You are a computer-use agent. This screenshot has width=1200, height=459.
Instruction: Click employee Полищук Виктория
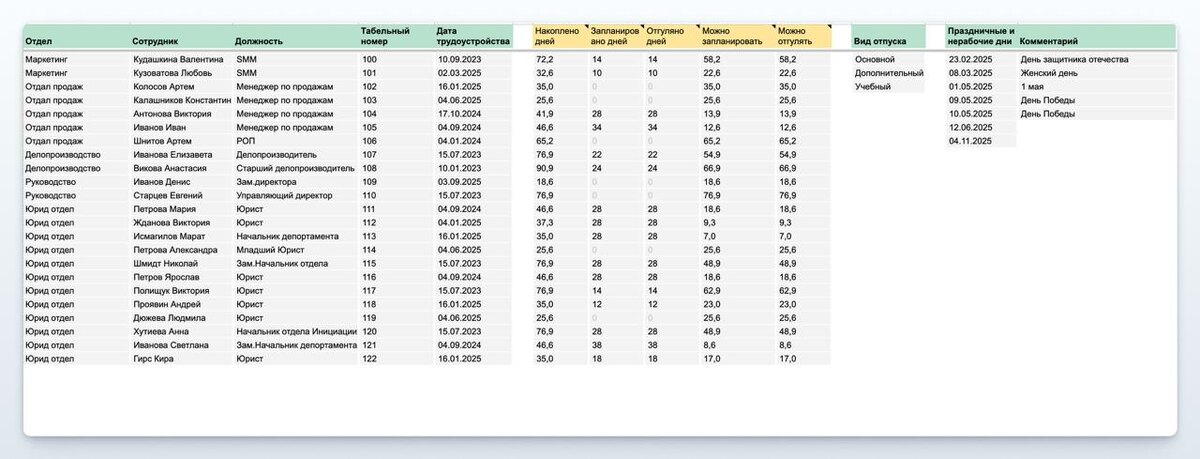[x=172, y=290]
